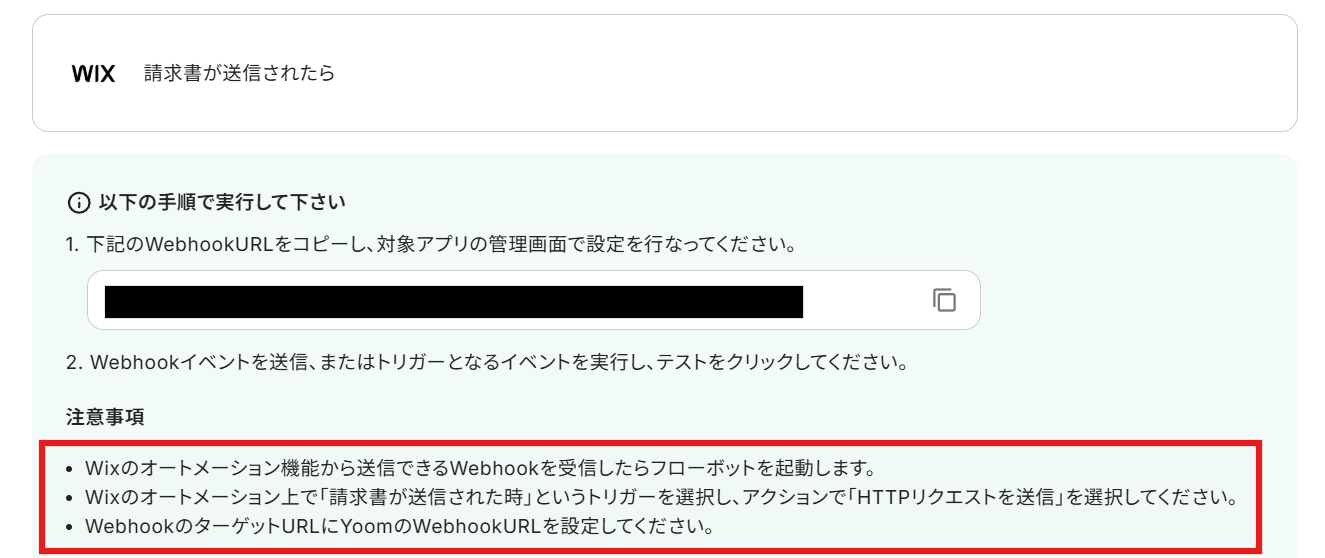
Task: Click step 2 text about sending a Webhook event
Action: 487,362
